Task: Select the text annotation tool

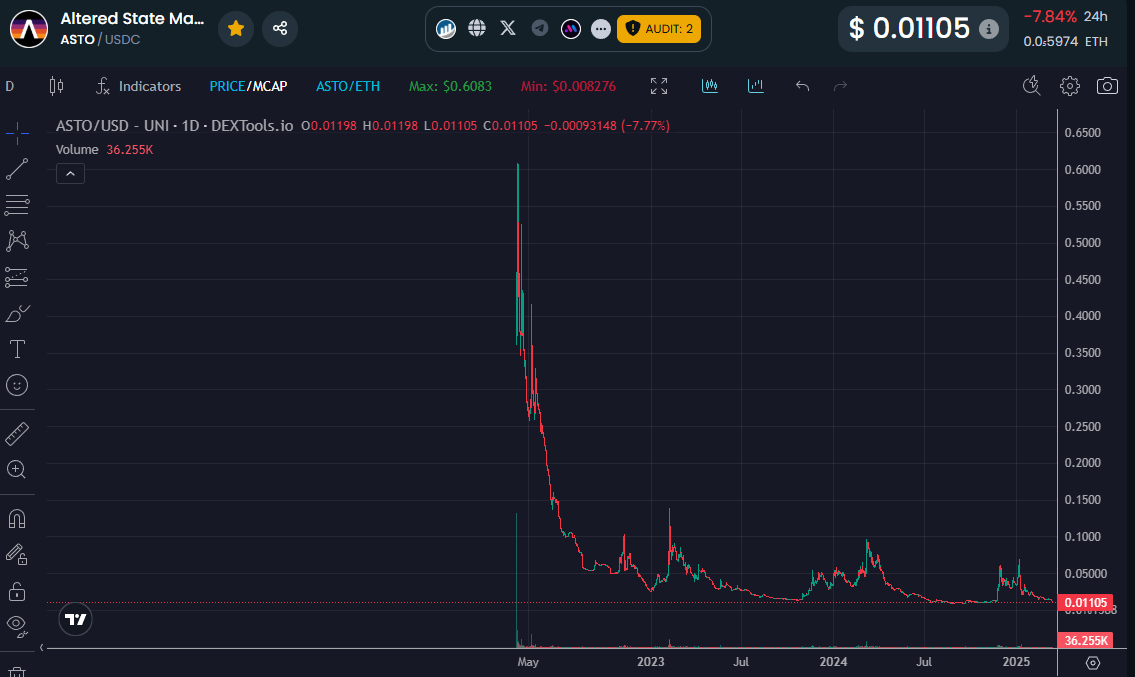Action: 17,350
